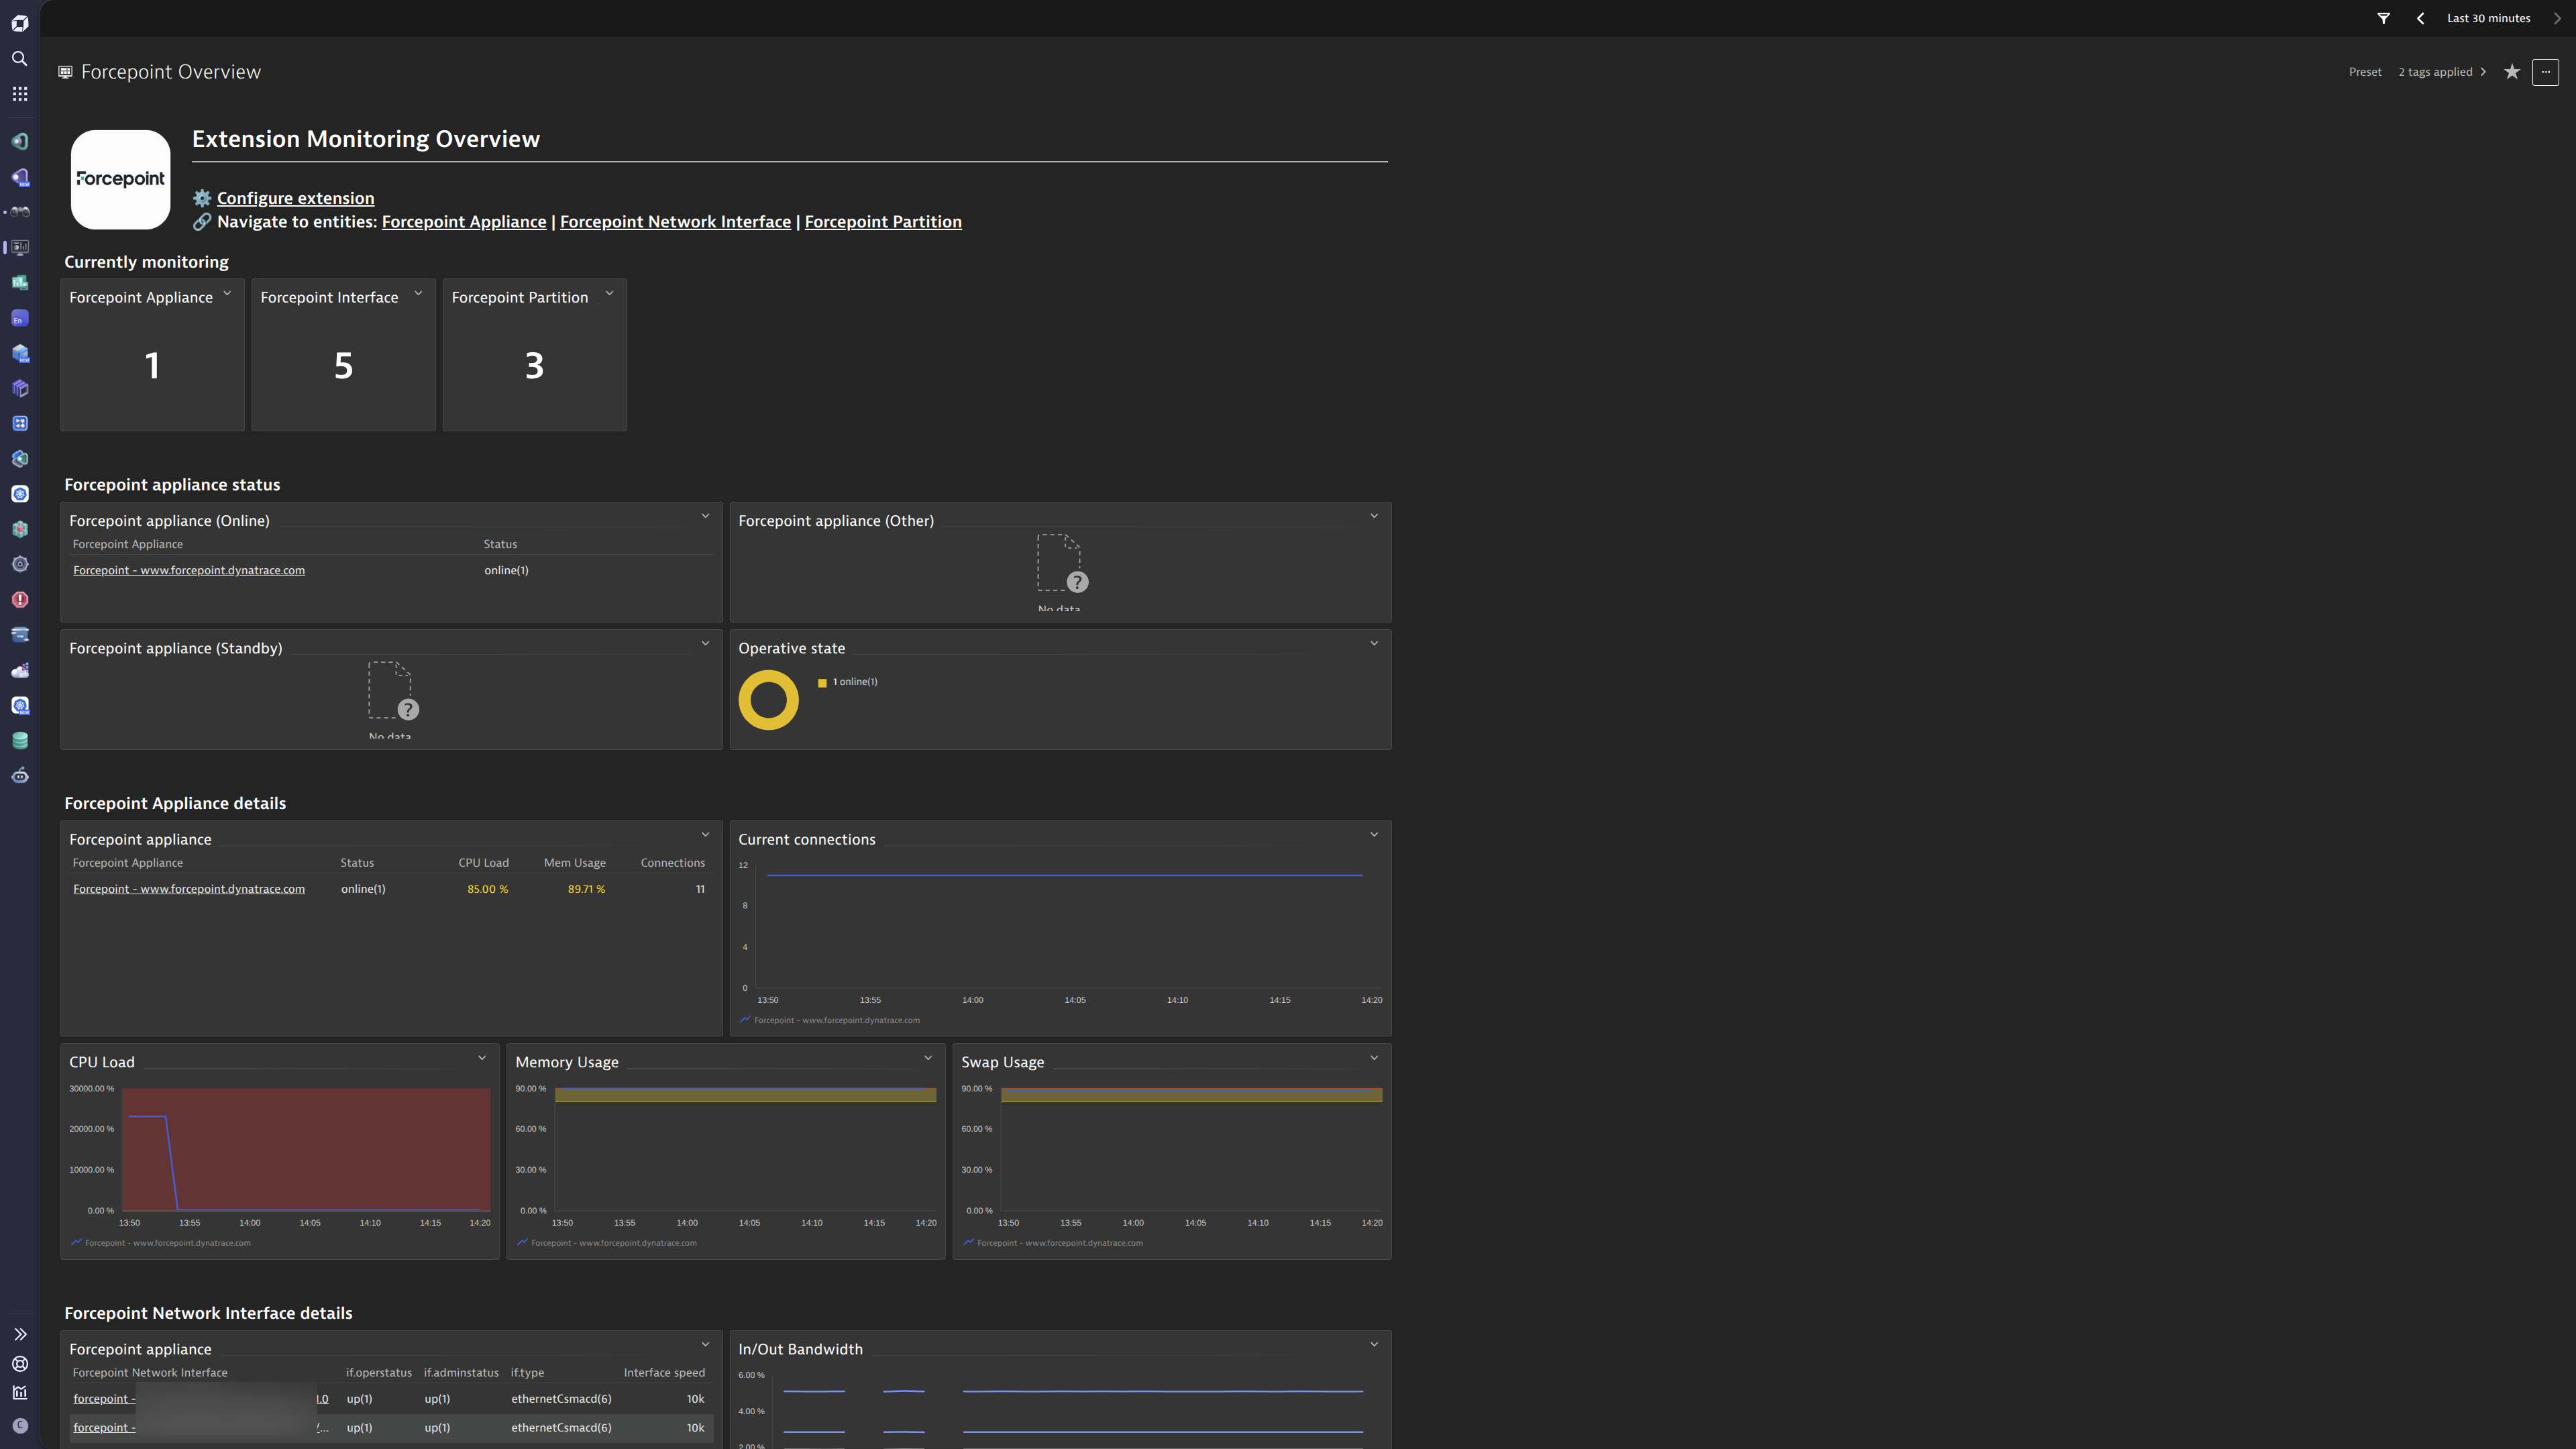The image size is (2576, 1449).
Task: Expand the sidebar with double chevron
Action: (20, 1334)
